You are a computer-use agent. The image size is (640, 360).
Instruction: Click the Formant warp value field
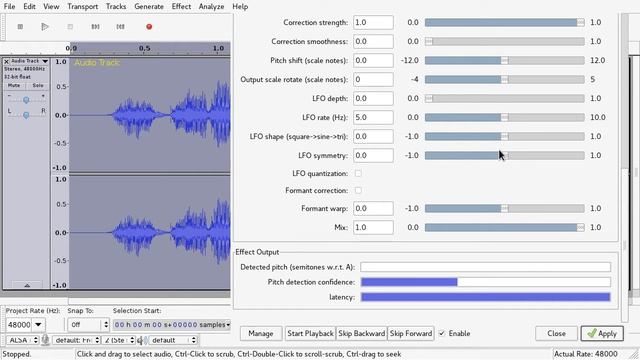[x=373, y=208]
